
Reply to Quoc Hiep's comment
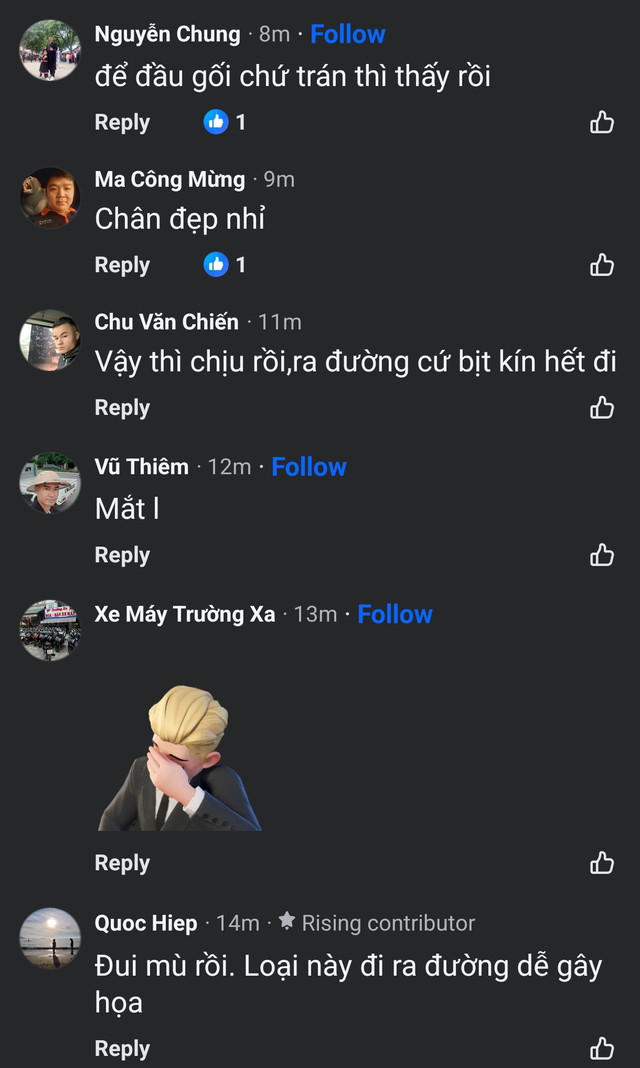[x=122, y=1048]
